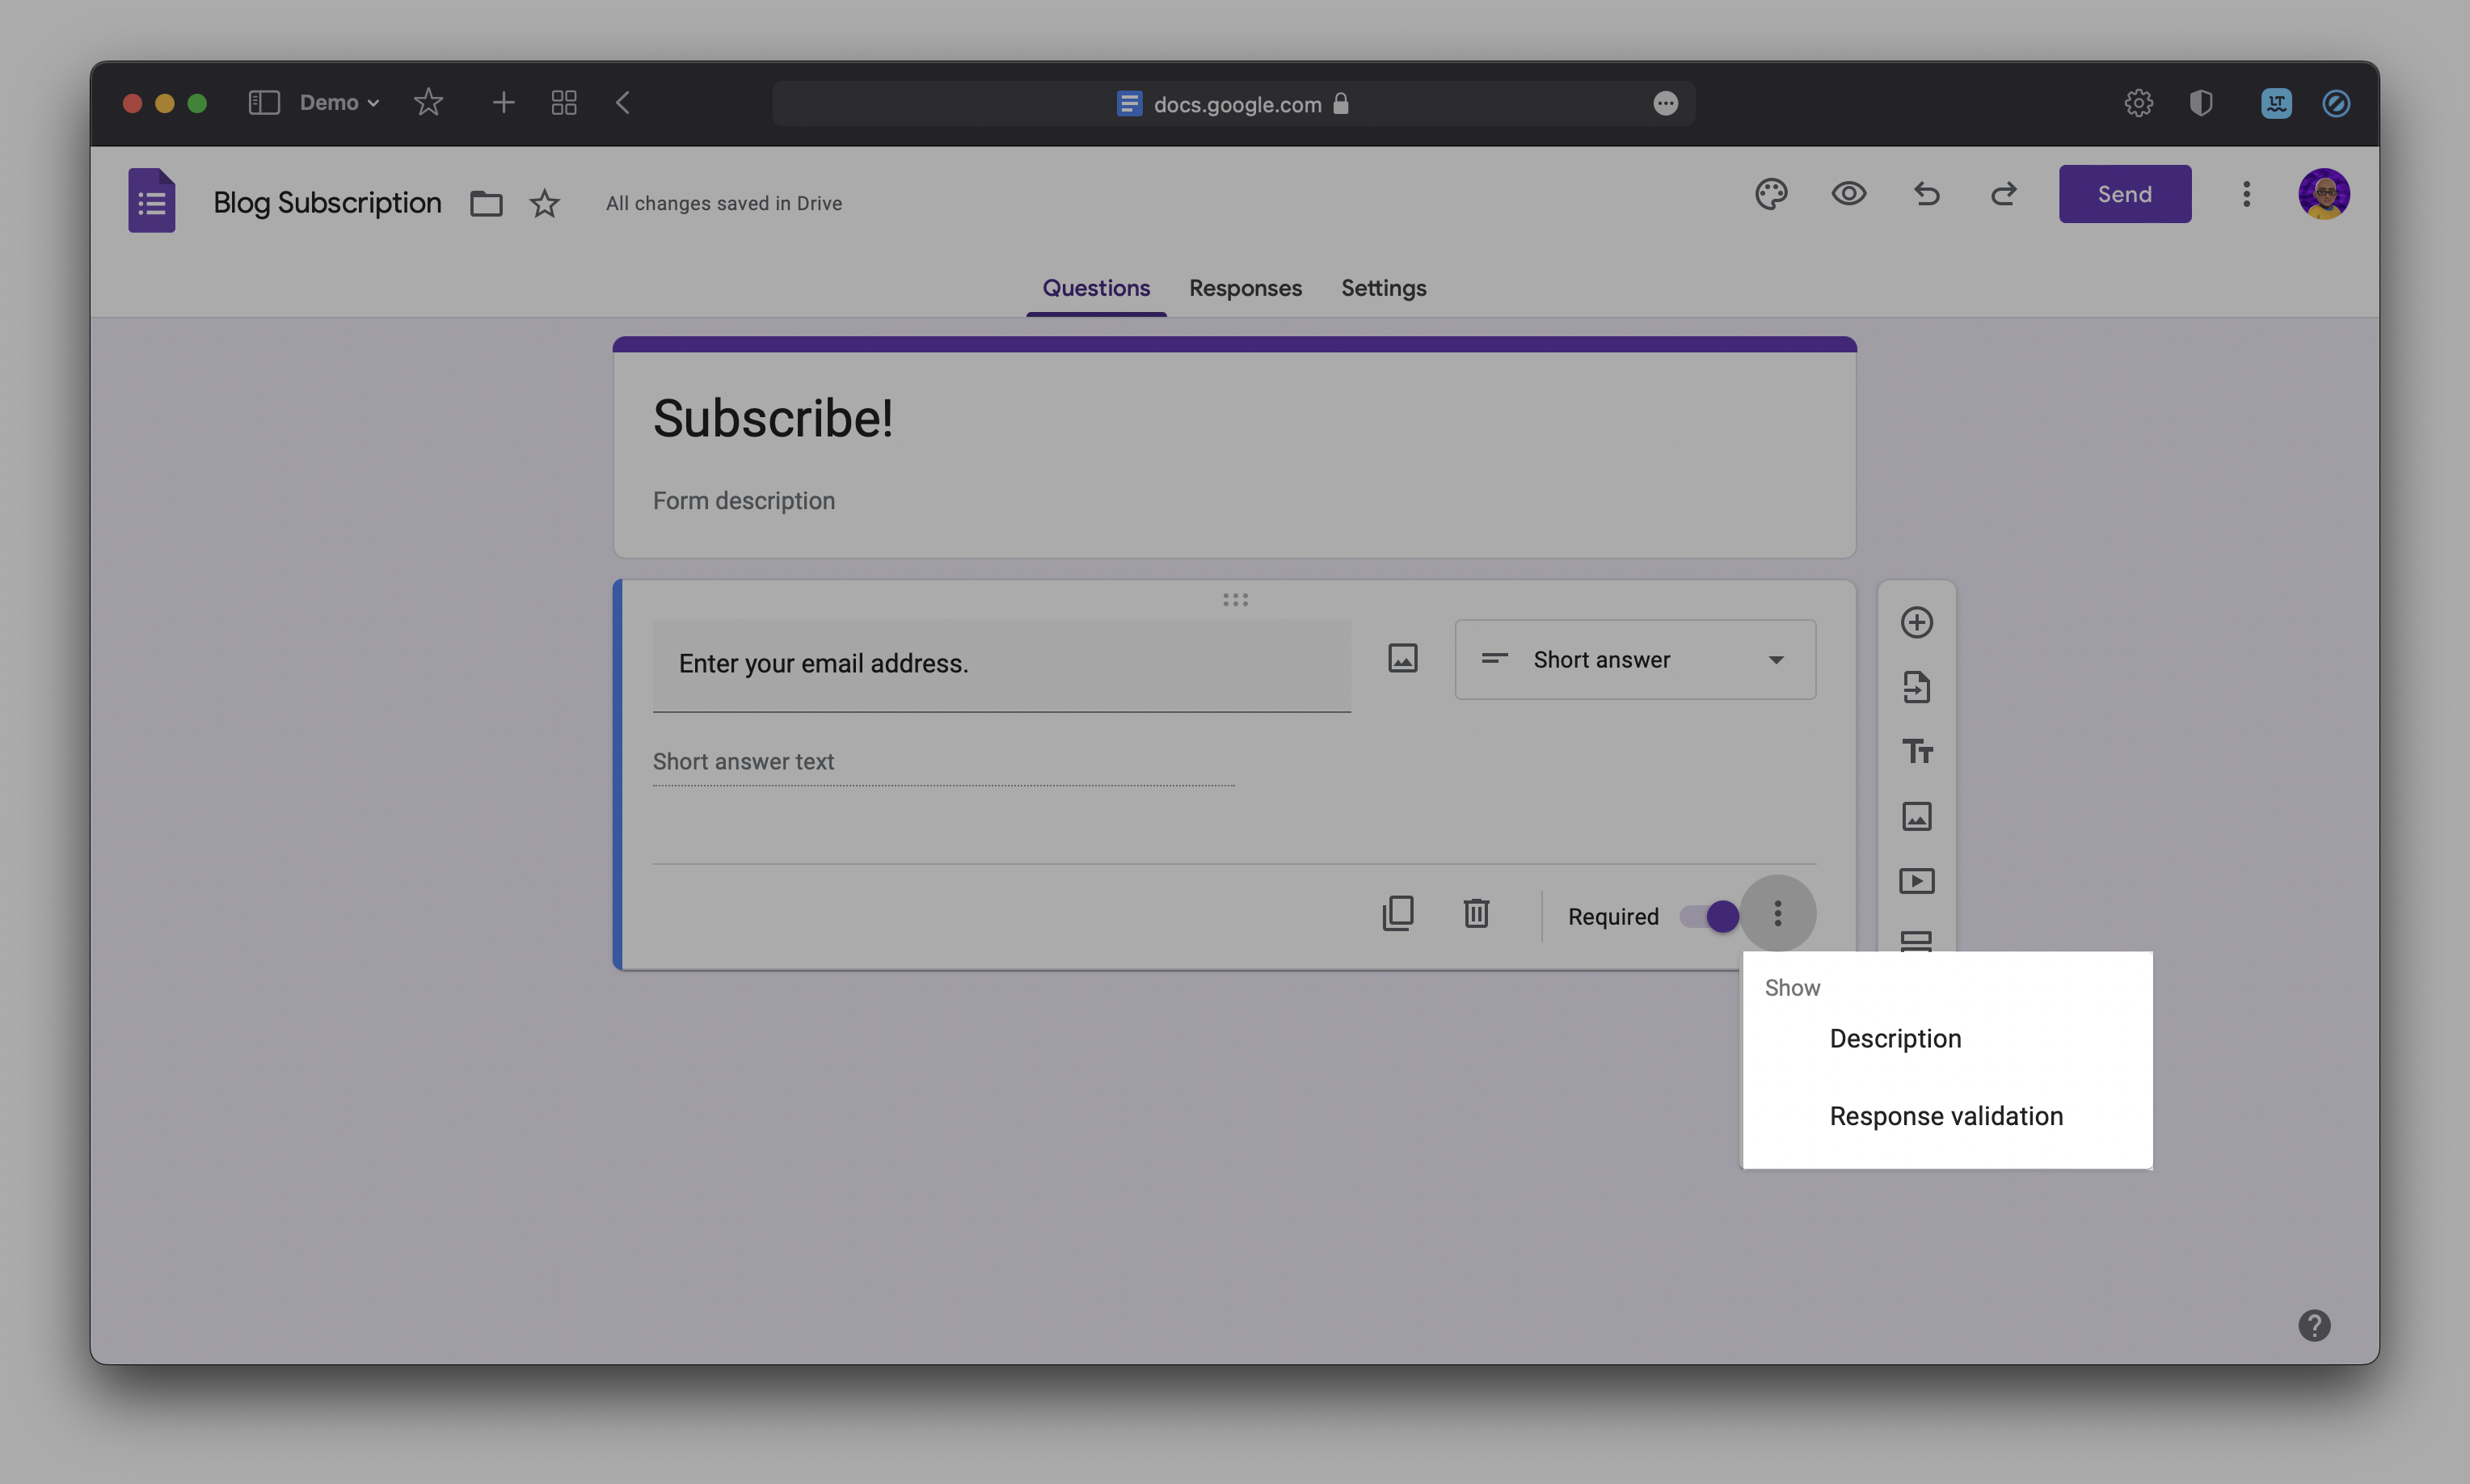Click the preview eye icon

coord(1848,194)
